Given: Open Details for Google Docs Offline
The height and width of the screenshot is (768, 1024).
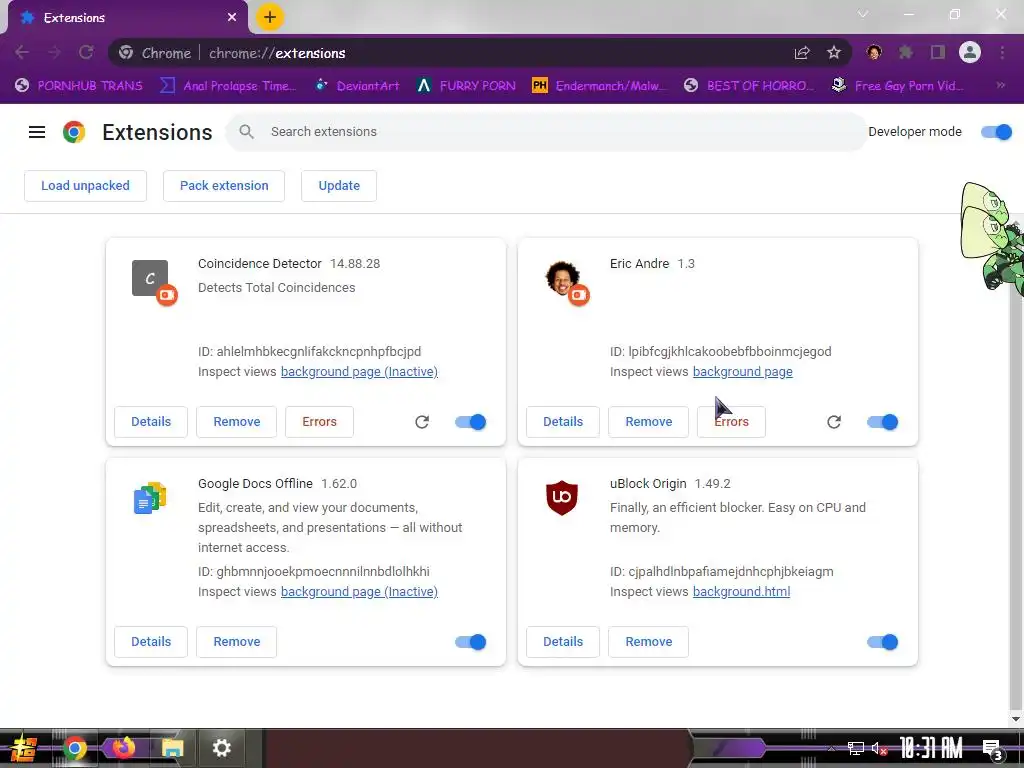Looking at the screenshot, I should click(151, 642).
